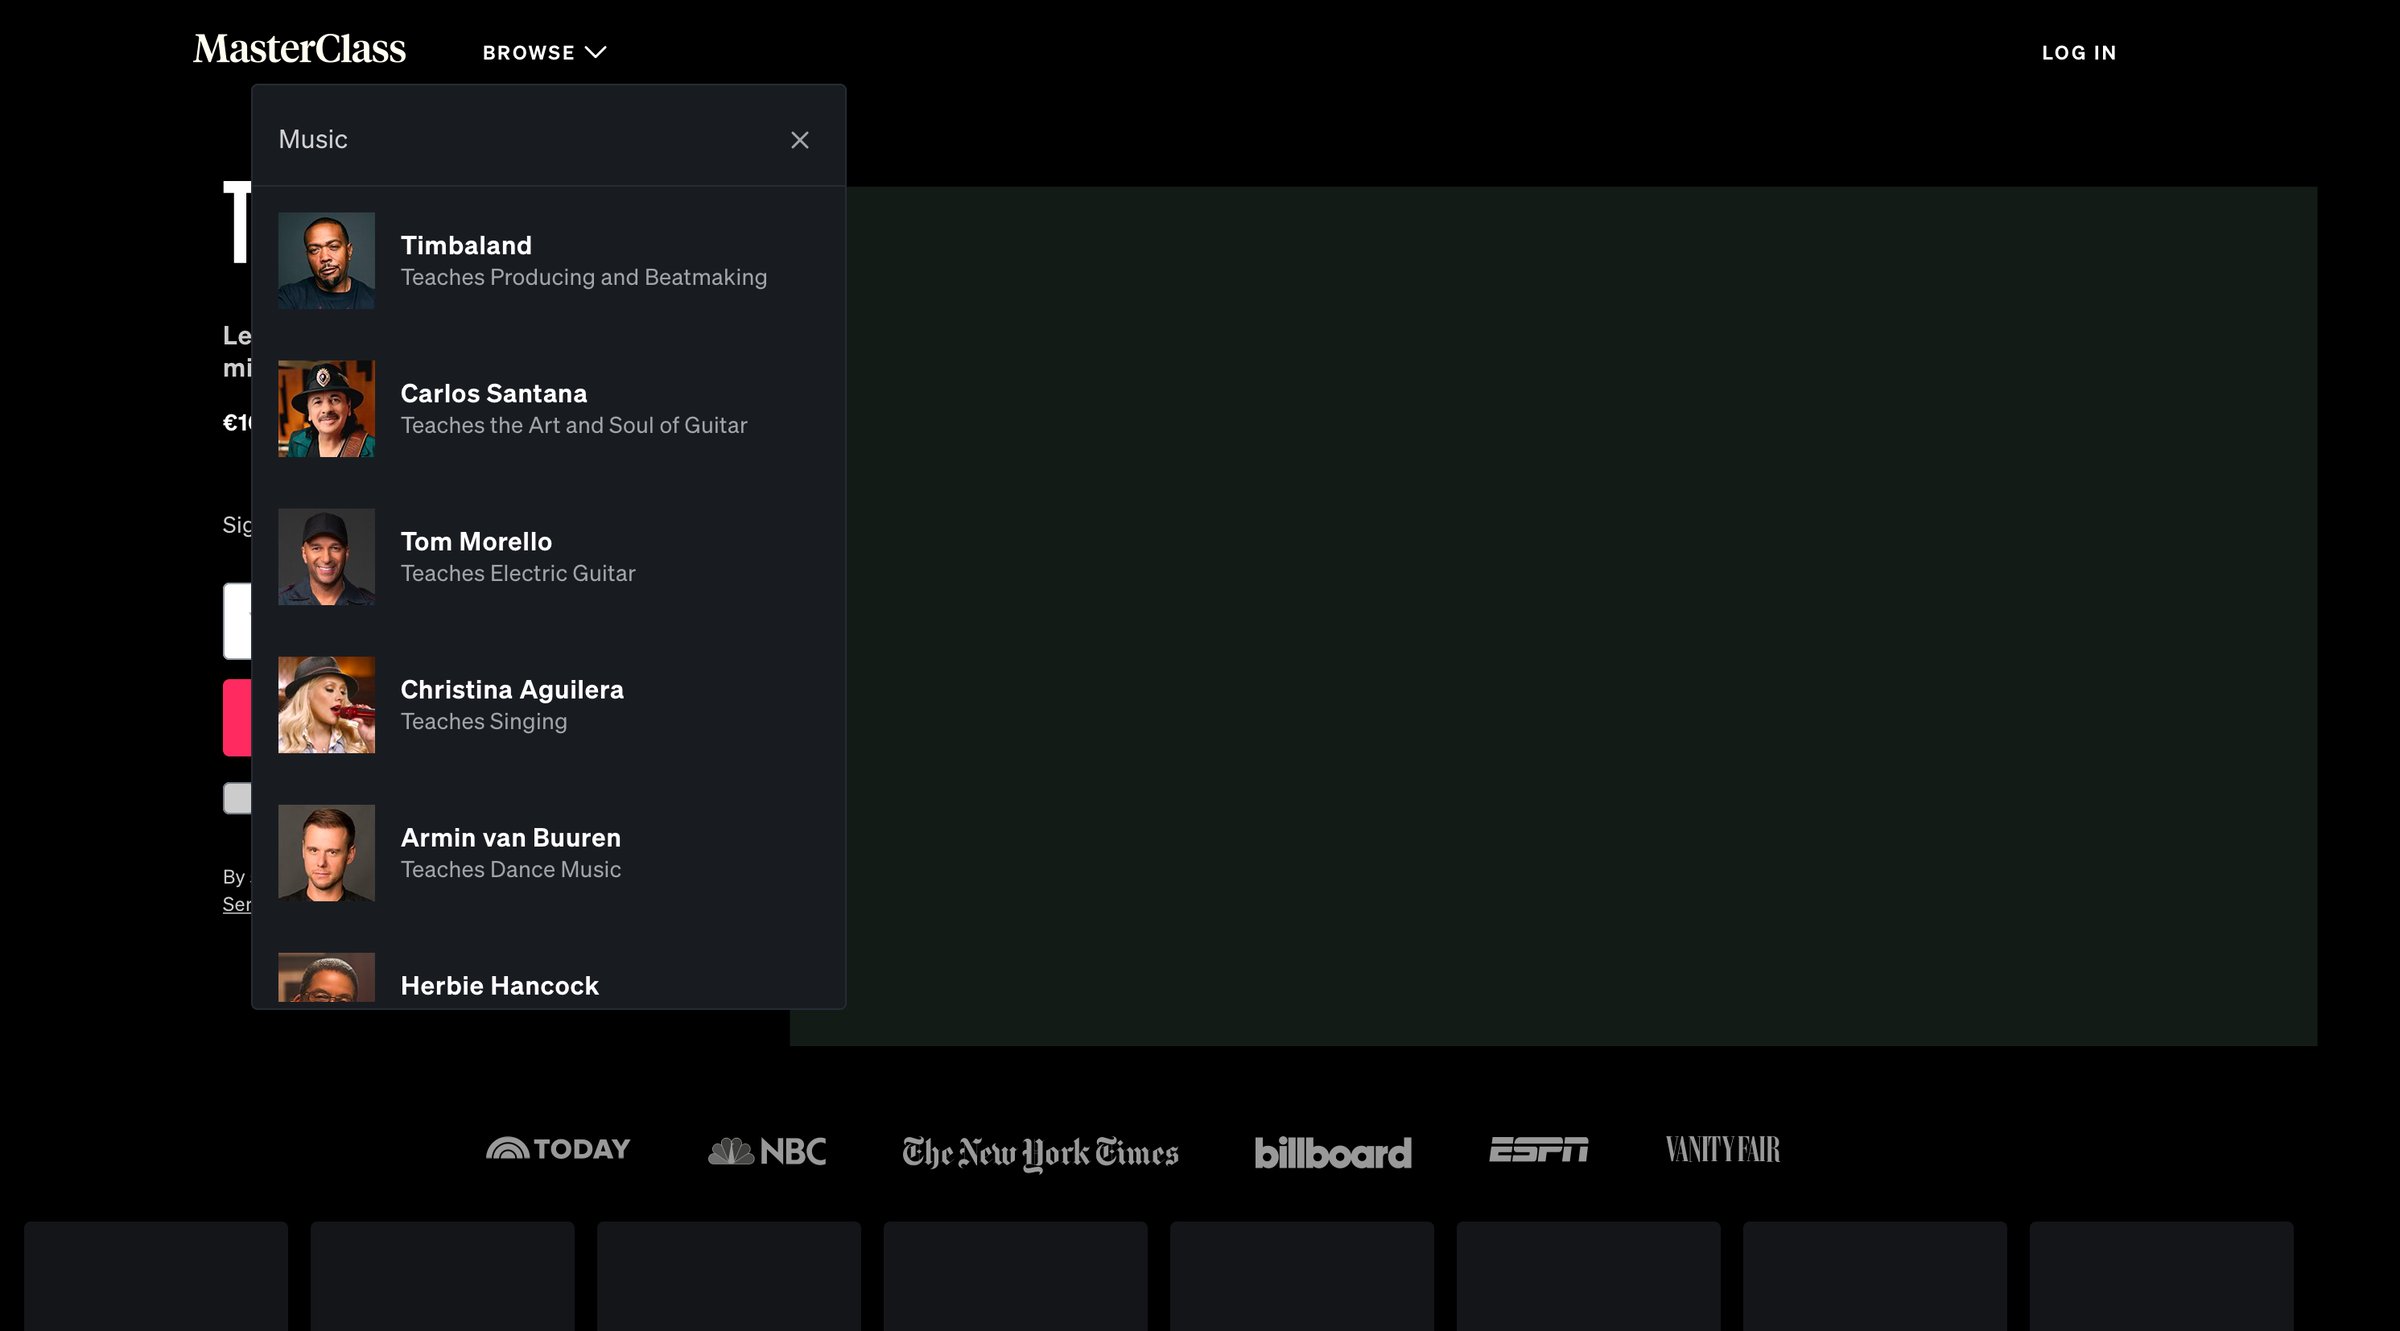Select Tom Morello class title
Image resolution: width=2400 pixels, height=1331 pixels.
[476, 541]
